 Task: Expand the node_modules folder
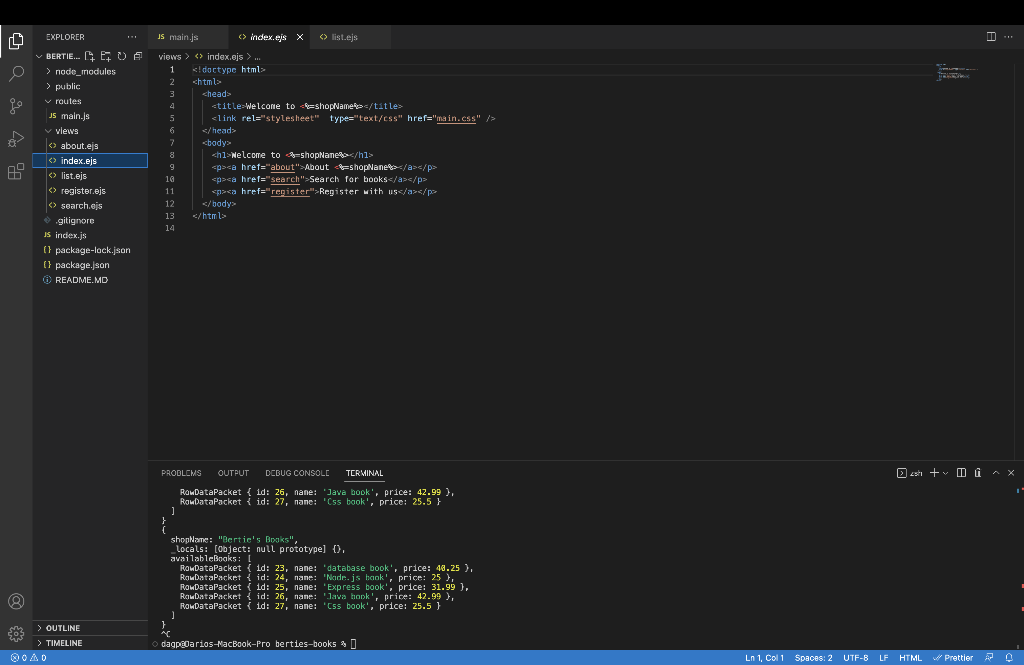84,72
